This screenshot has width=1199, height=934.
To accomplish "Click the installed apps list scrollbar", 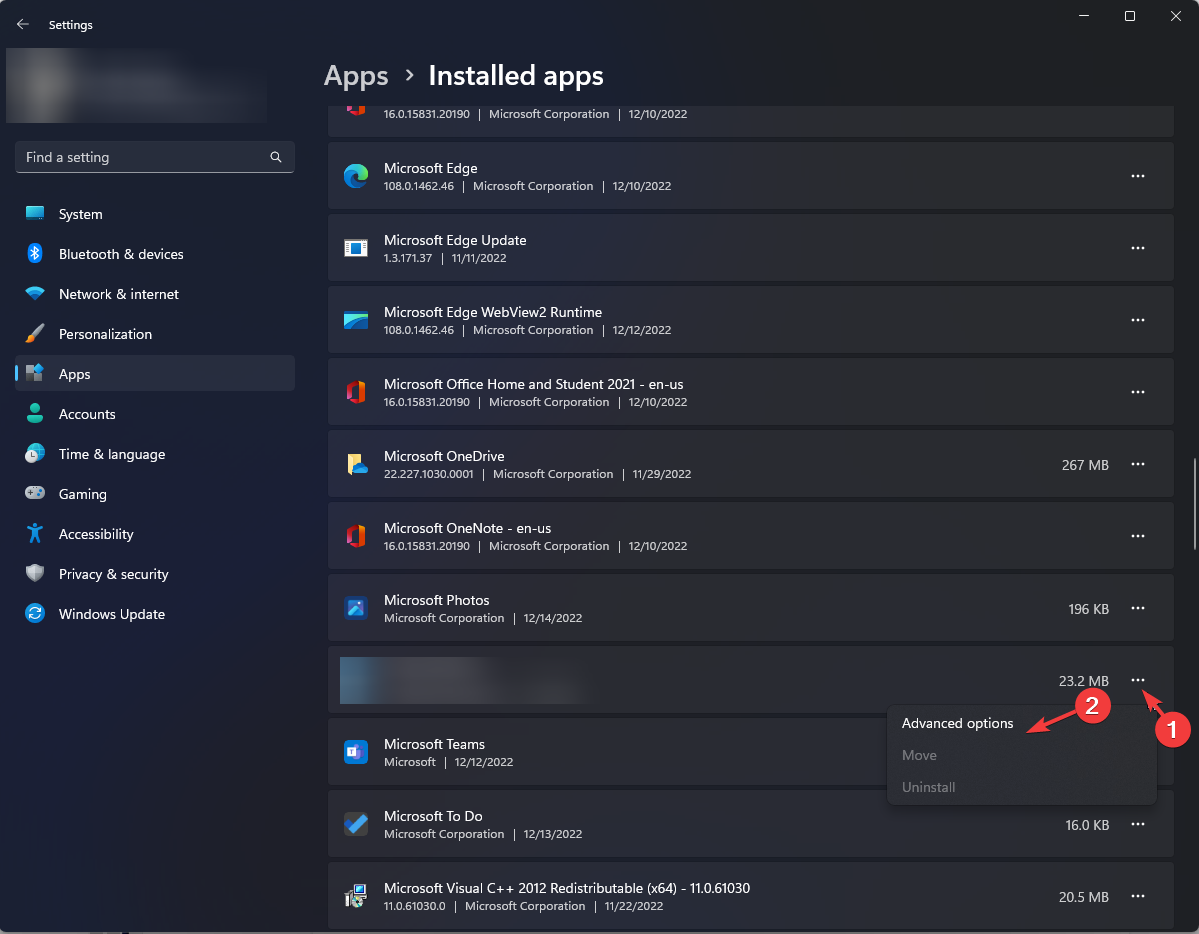I will [1194, 503].
